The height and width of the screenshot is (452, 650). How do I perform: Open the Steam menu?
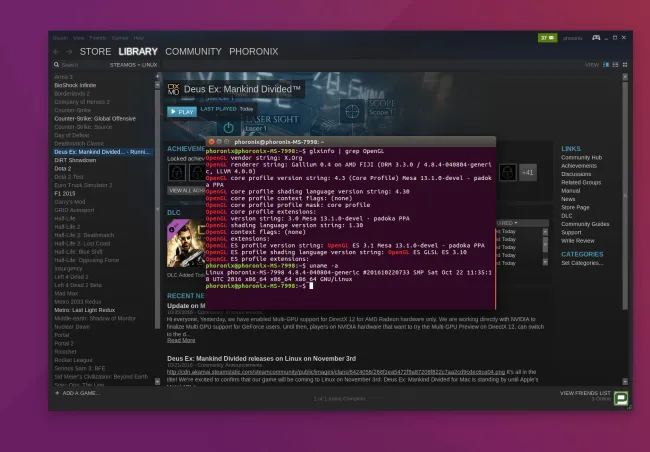coord(60,38)
